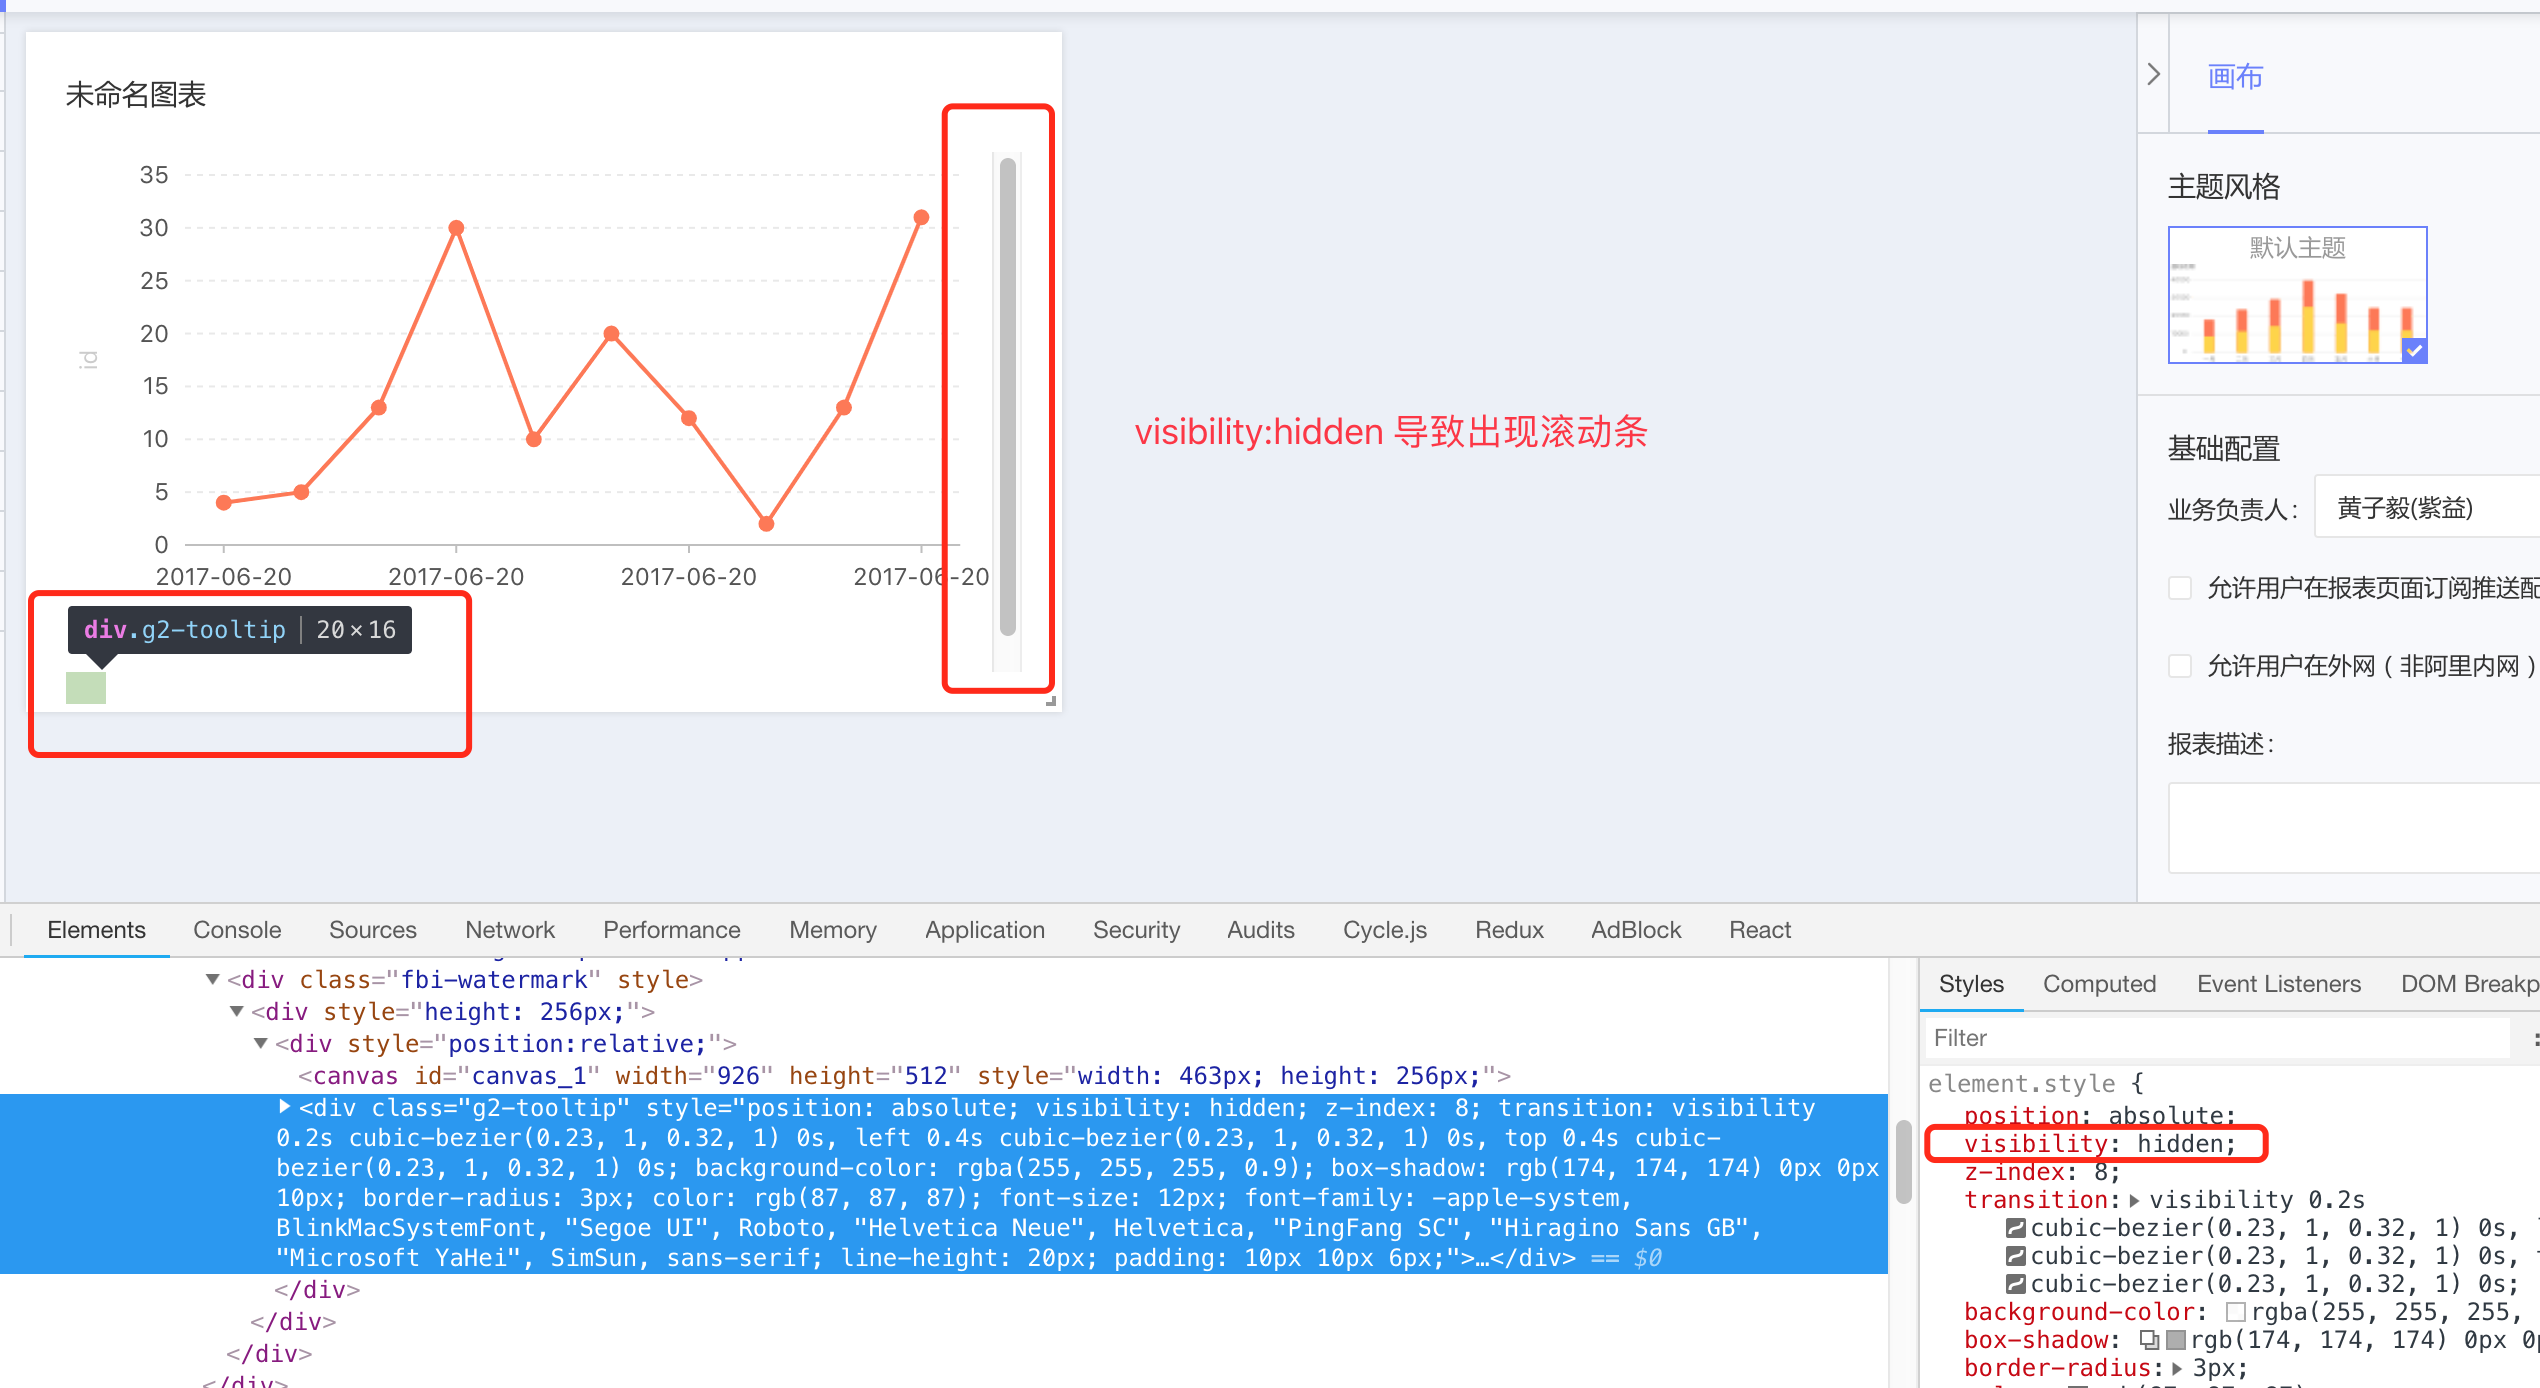
Task: Enable 允许用户在报表页面订阅推送 checkbox
Action: tap(2180, 590)
